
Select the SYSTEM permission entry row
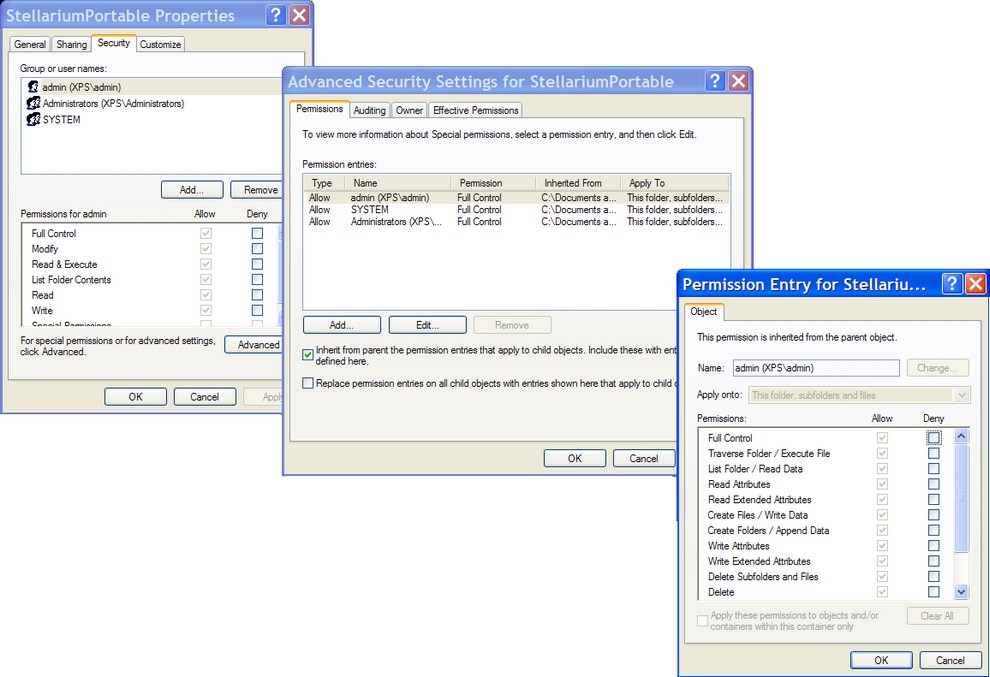pos(516,210)
